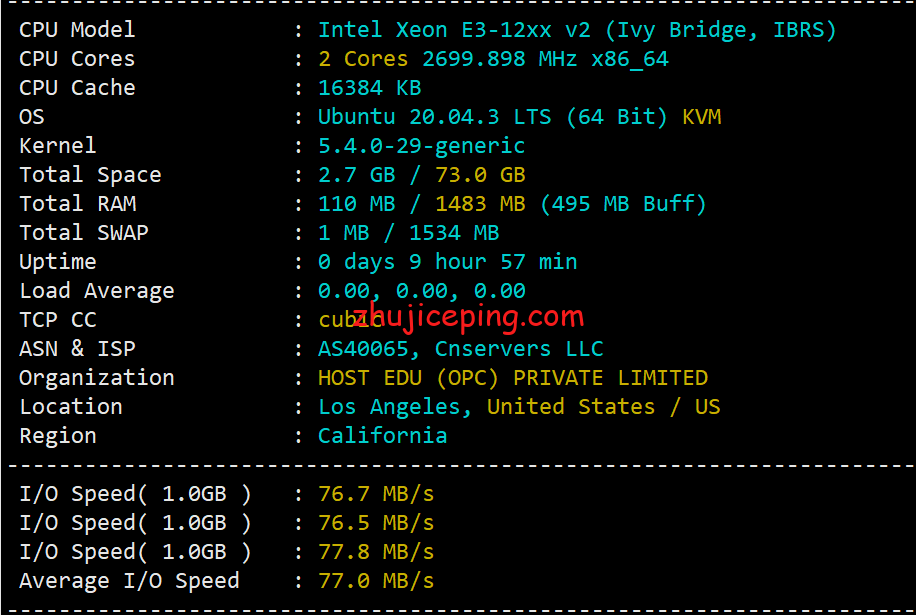
Task: Select the ASN & ISP label
Action: pyautogui.click(x=77, y=349)
